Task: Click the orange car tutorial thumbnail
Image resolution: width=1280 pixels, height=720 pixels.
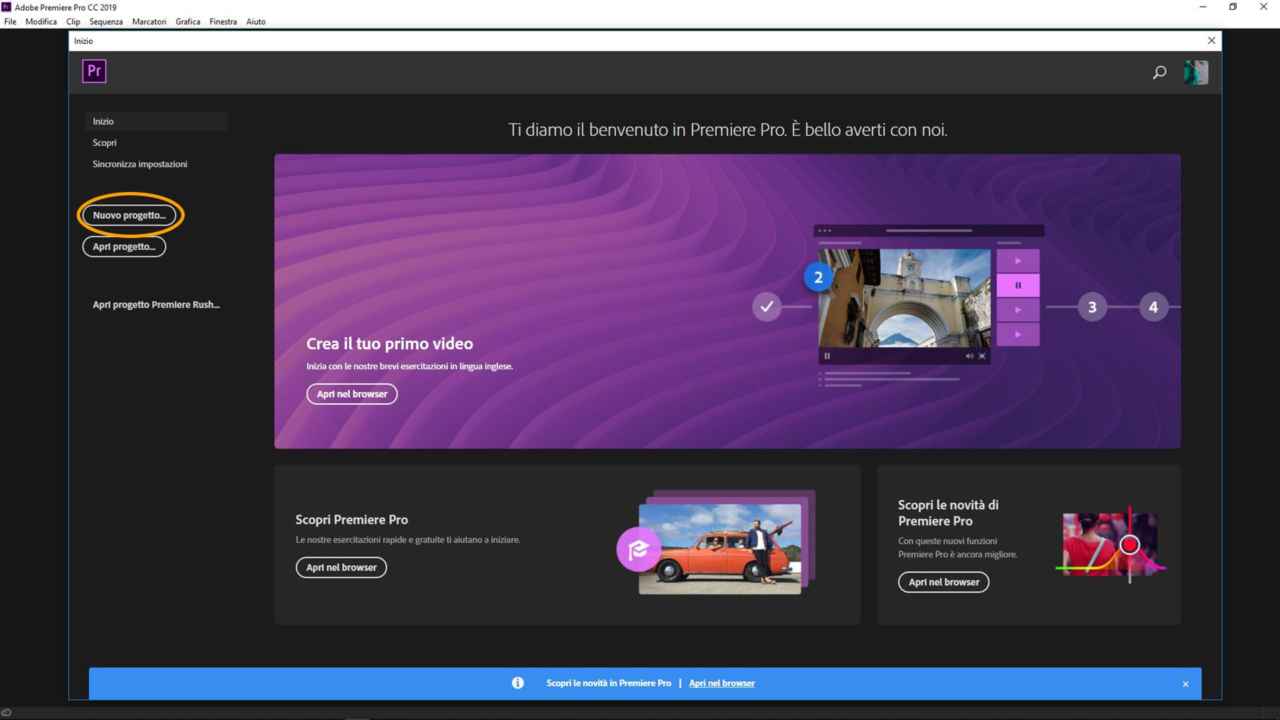Action: click(720, 548)
